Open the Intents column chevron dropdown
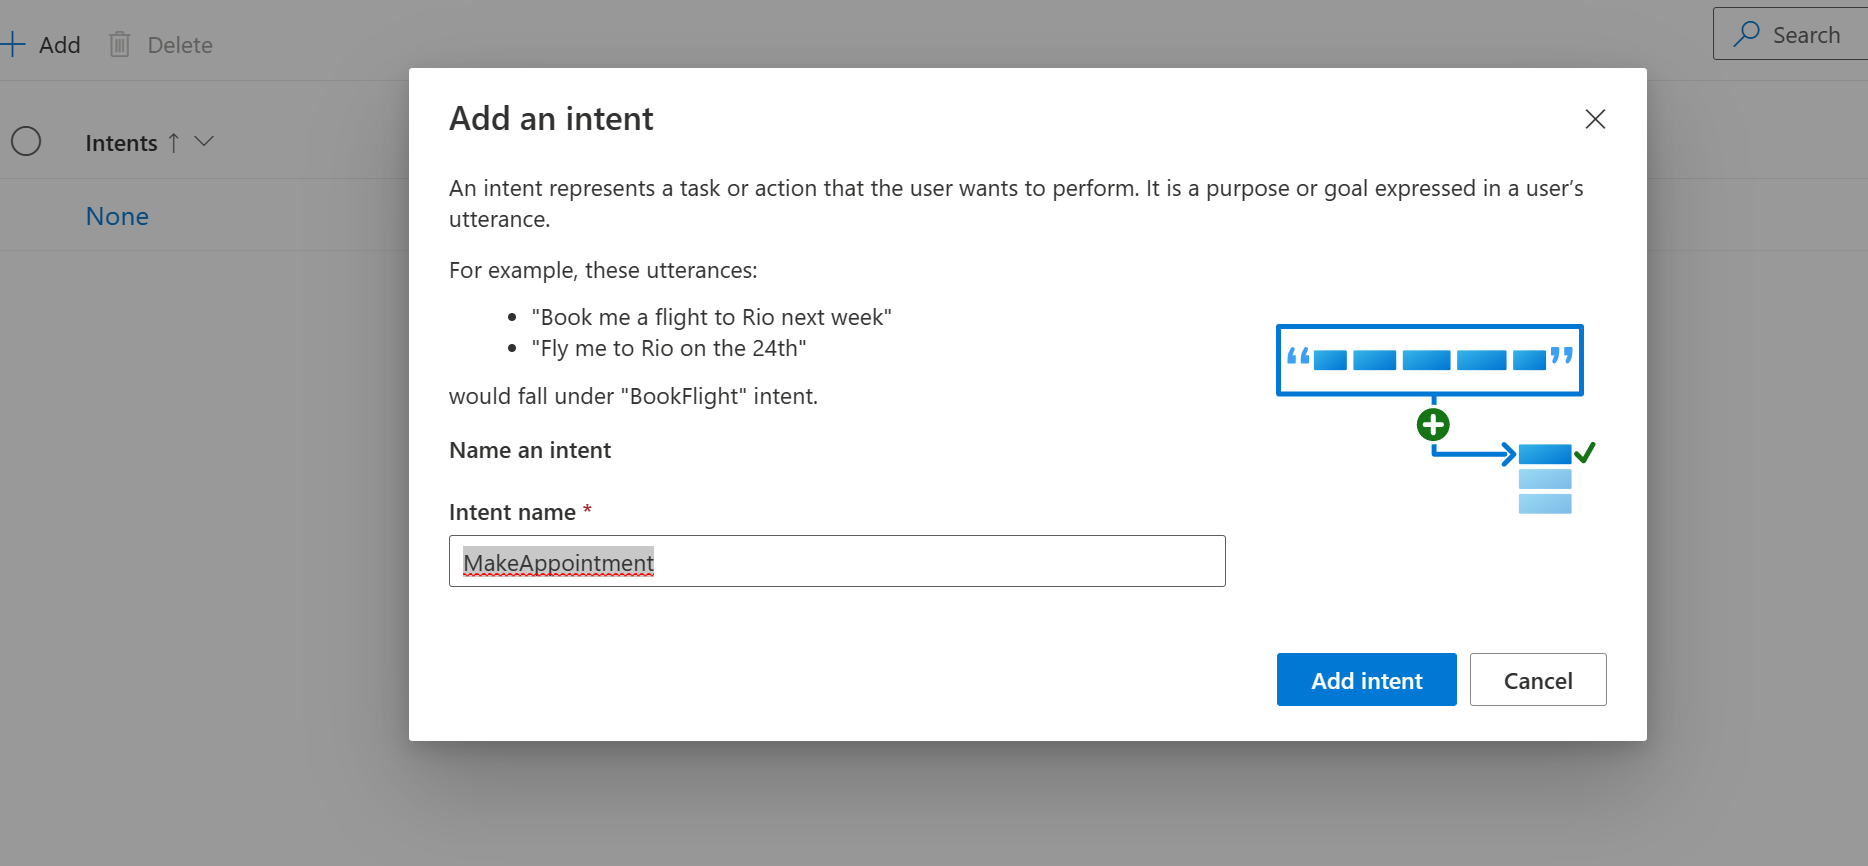 pos(204,142)
